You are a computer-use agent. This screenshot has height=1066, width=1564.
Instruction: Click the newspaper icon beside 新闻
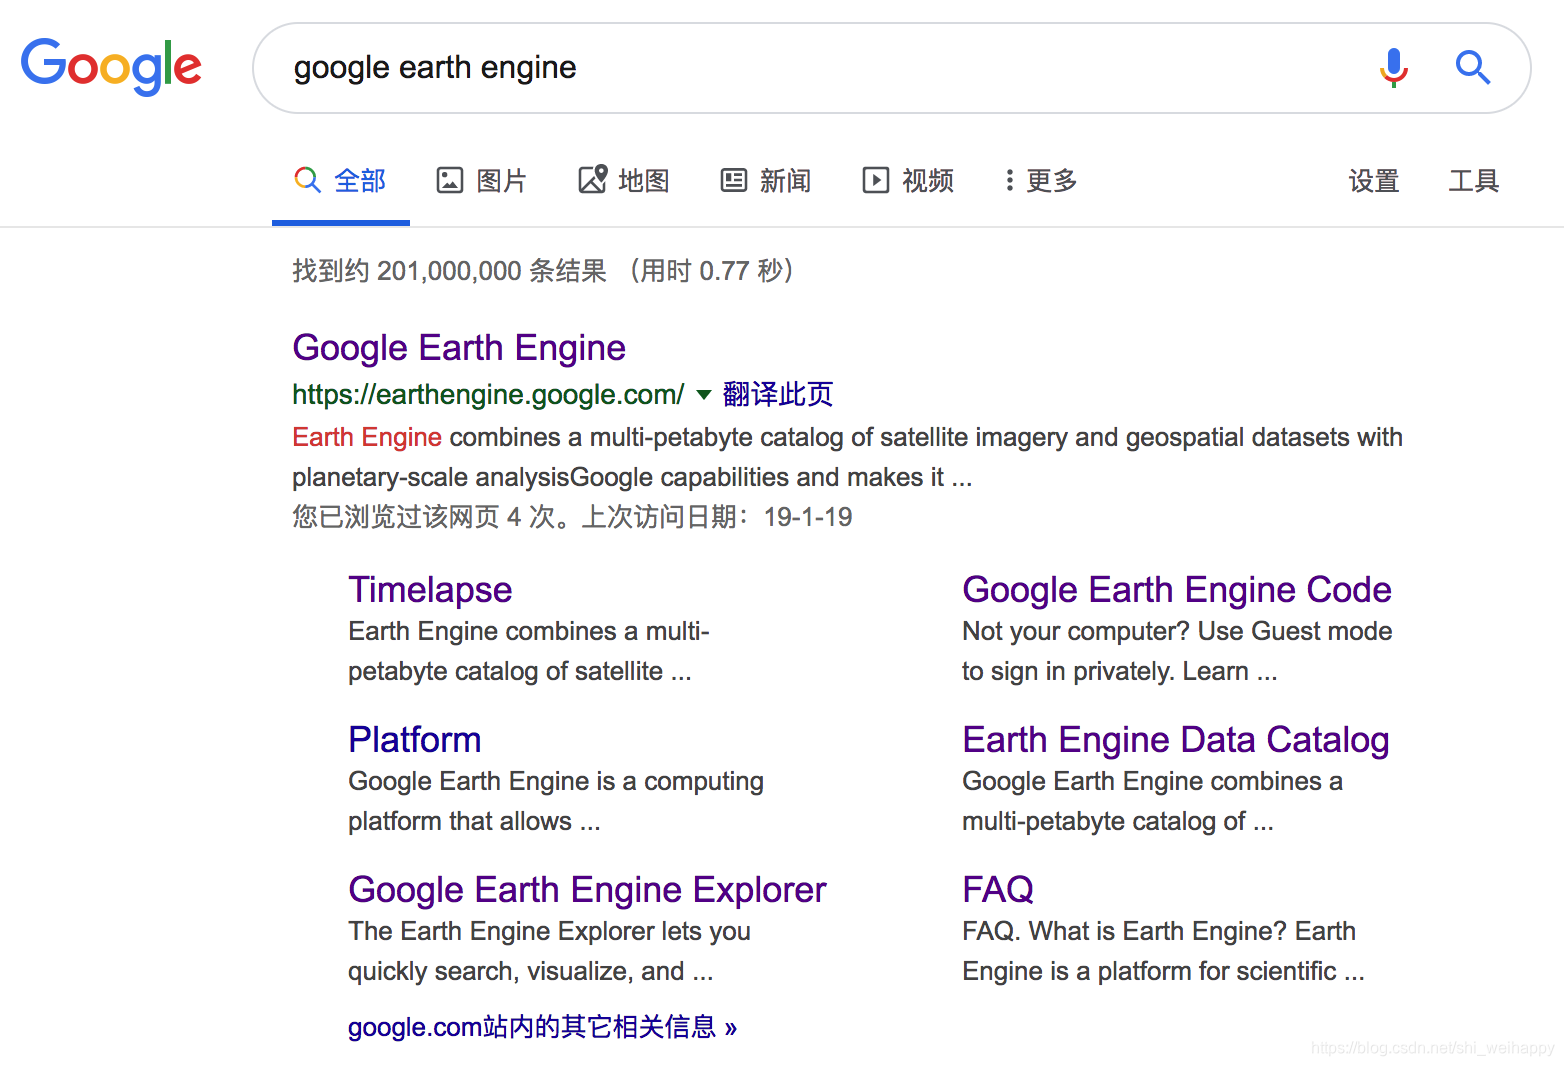coord(734,180)
